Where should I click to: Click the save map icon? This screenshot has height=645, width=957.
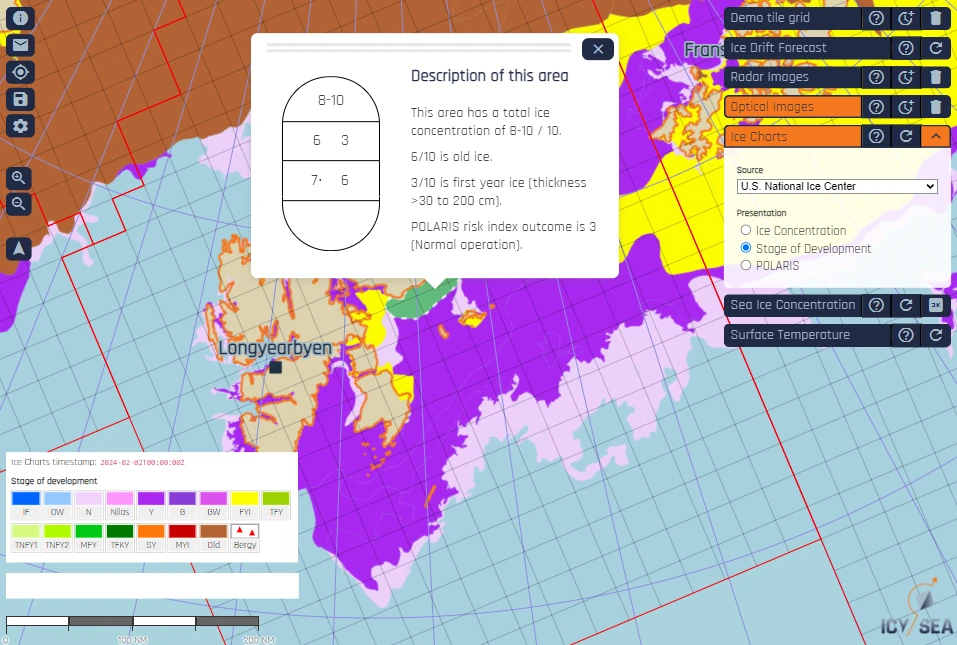tap(18, 99)
